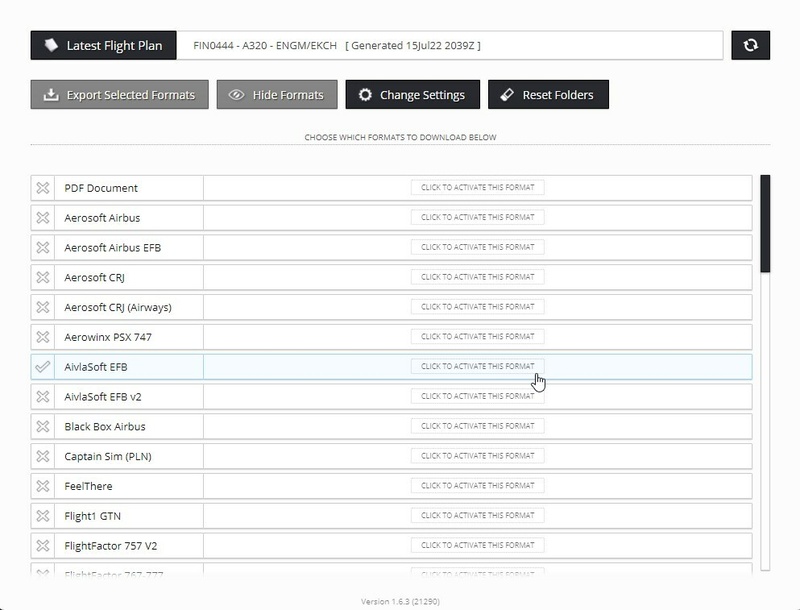Toggle the X mark for Captain Sim (PLN)
Viewport: 800px width, 610px height.
43,456
